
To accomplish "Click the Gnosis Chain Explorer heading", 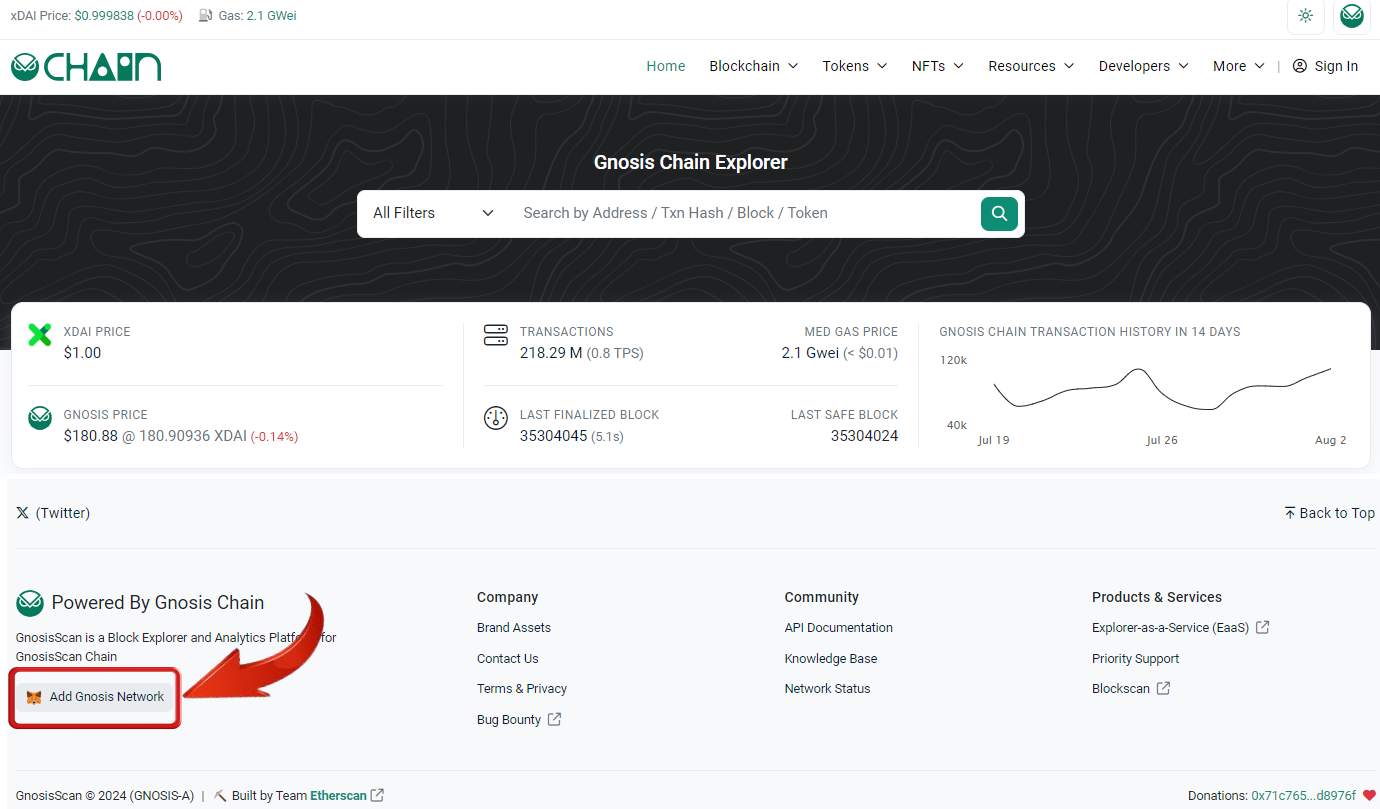I will tap(691, 162).
